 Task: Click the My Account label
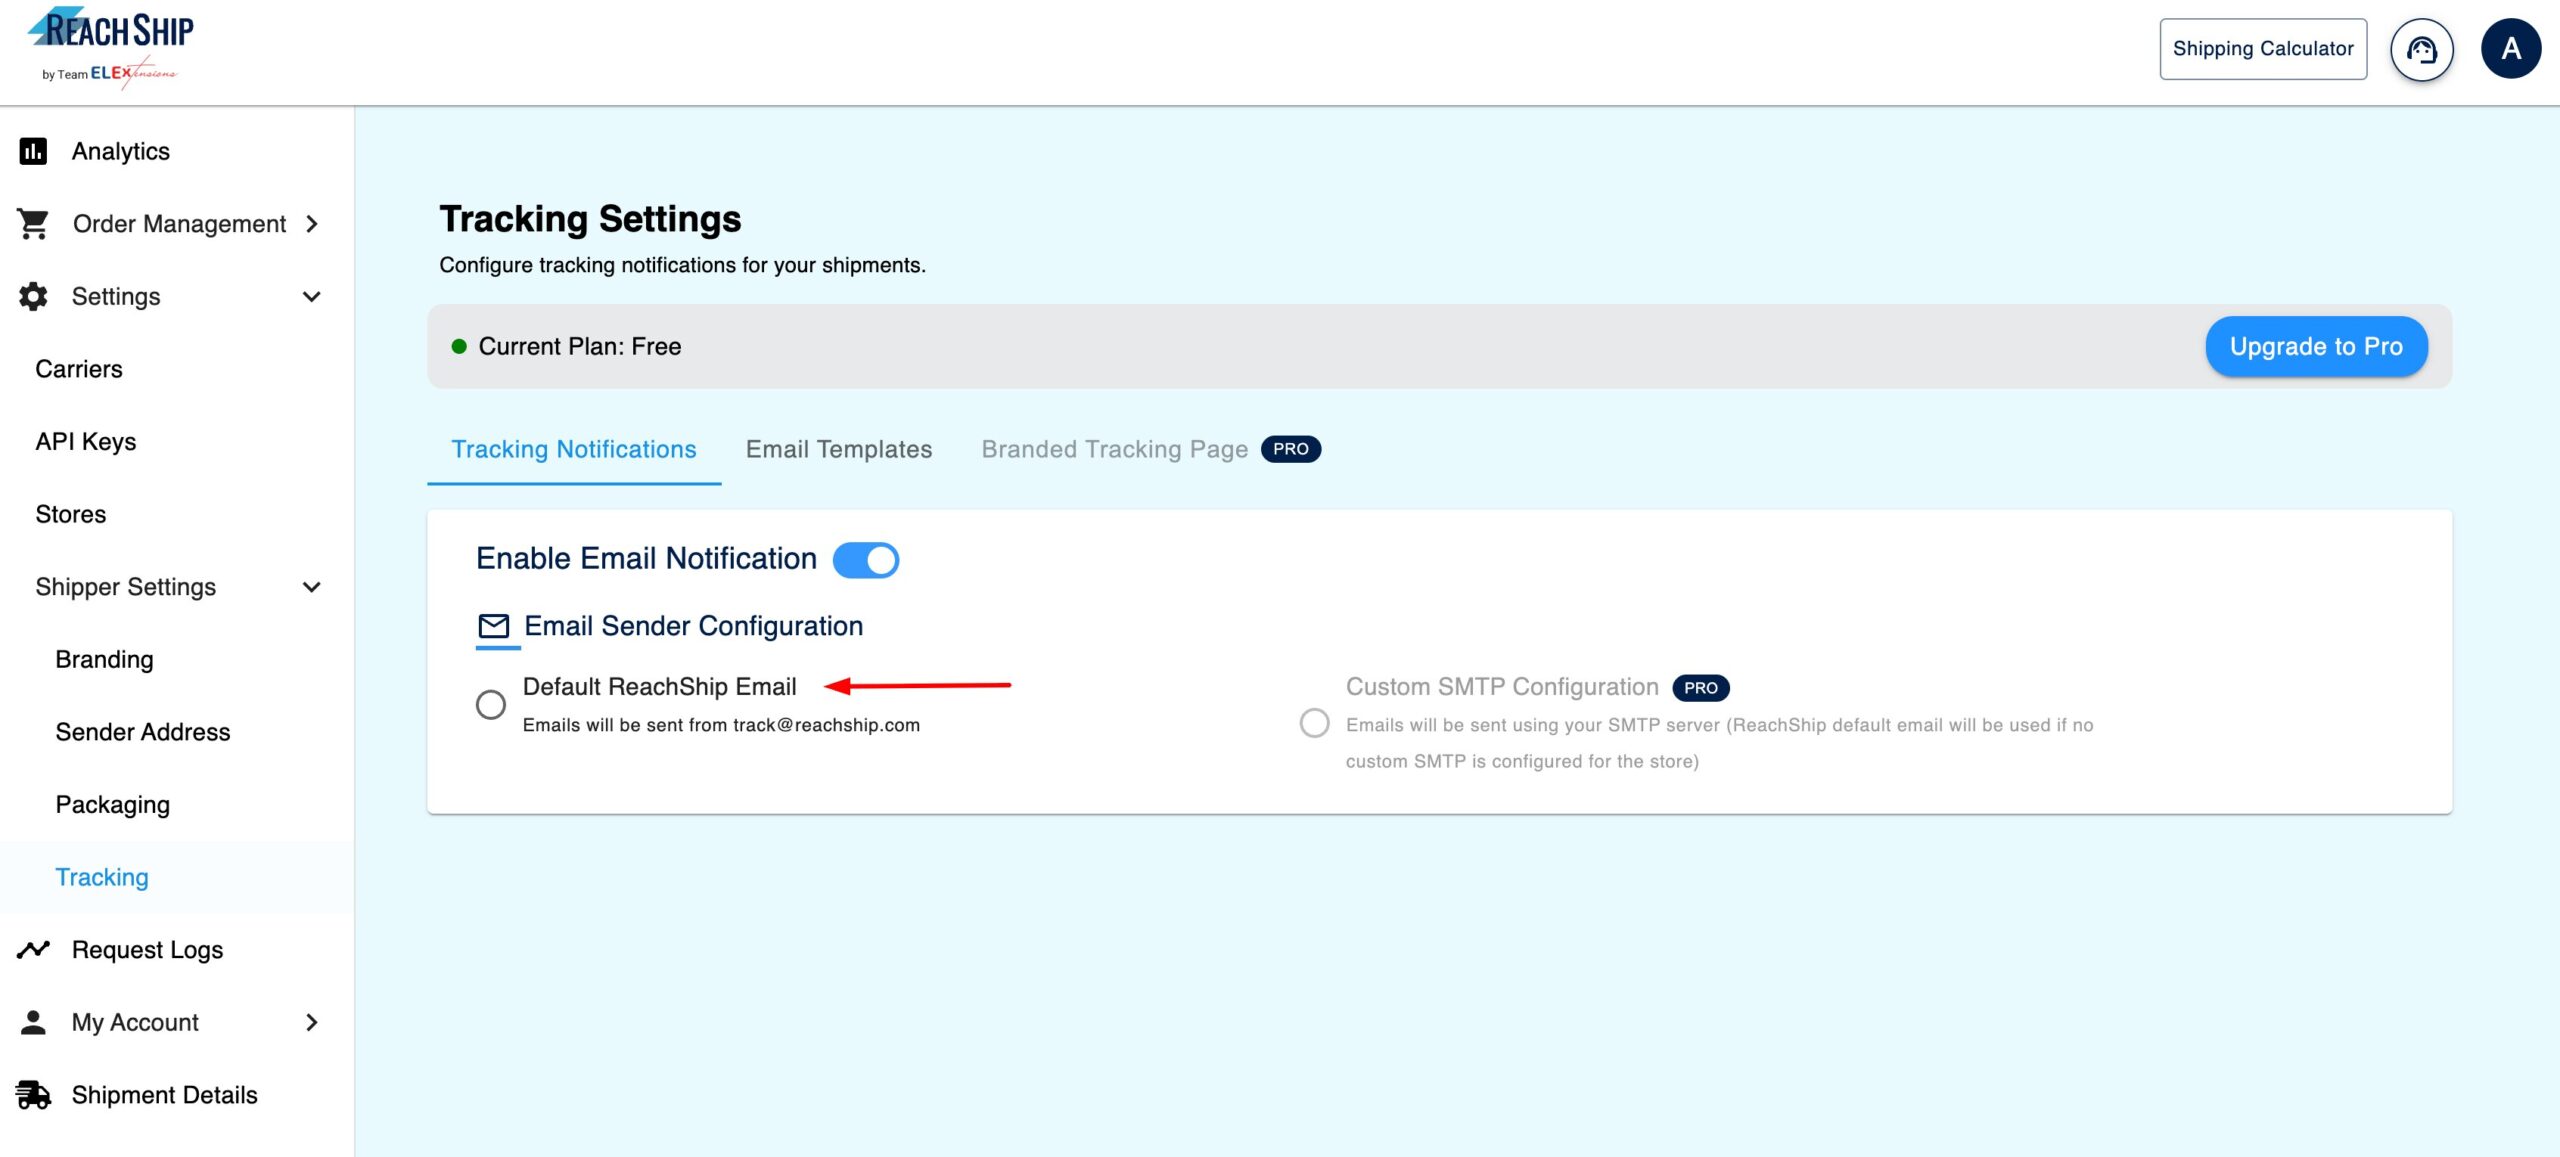tap(135, 1022)
